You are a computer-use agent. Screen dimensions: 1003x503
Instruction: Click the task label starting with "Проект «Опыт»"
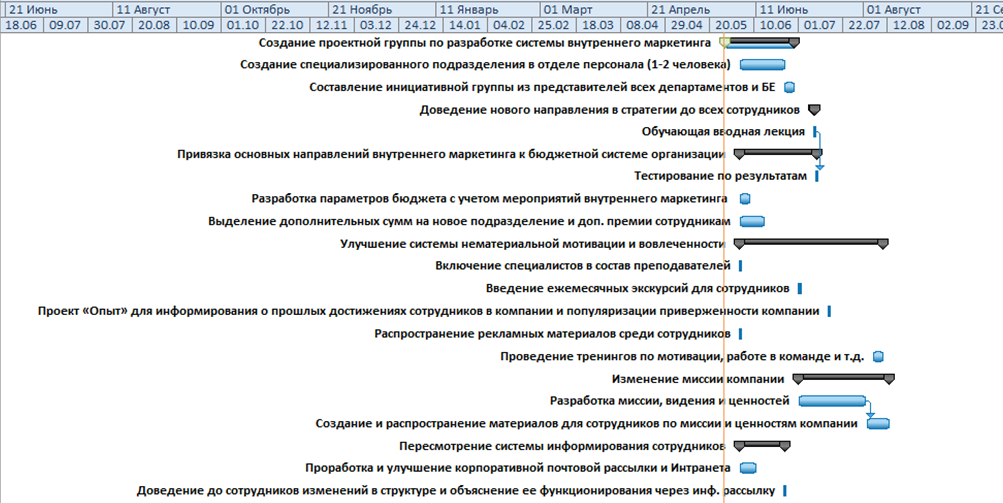(x=429, y=311)
